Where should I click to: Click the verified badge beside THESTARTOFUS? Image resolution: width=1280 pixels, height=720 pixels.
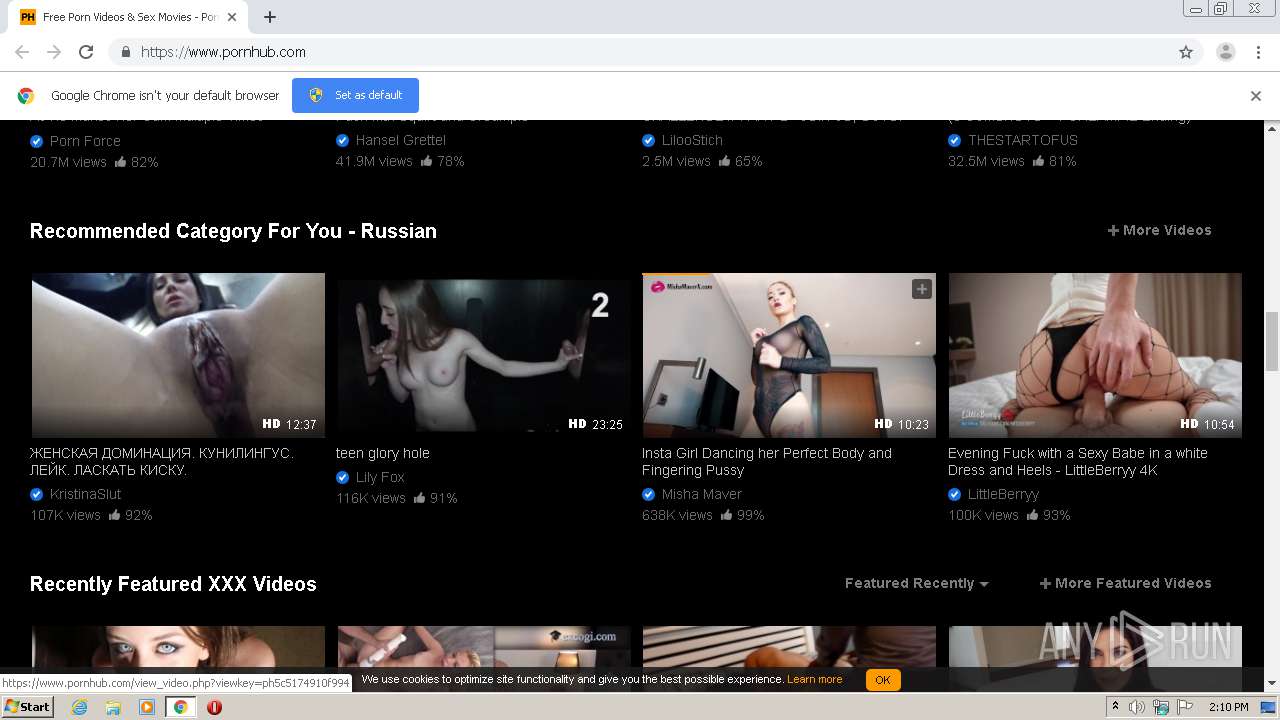[x=955, y=140]
